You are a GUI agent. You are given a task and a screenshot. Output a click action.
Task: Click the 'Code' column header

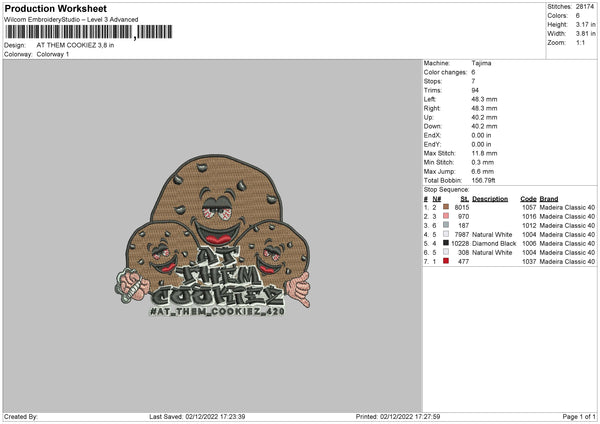528,199
